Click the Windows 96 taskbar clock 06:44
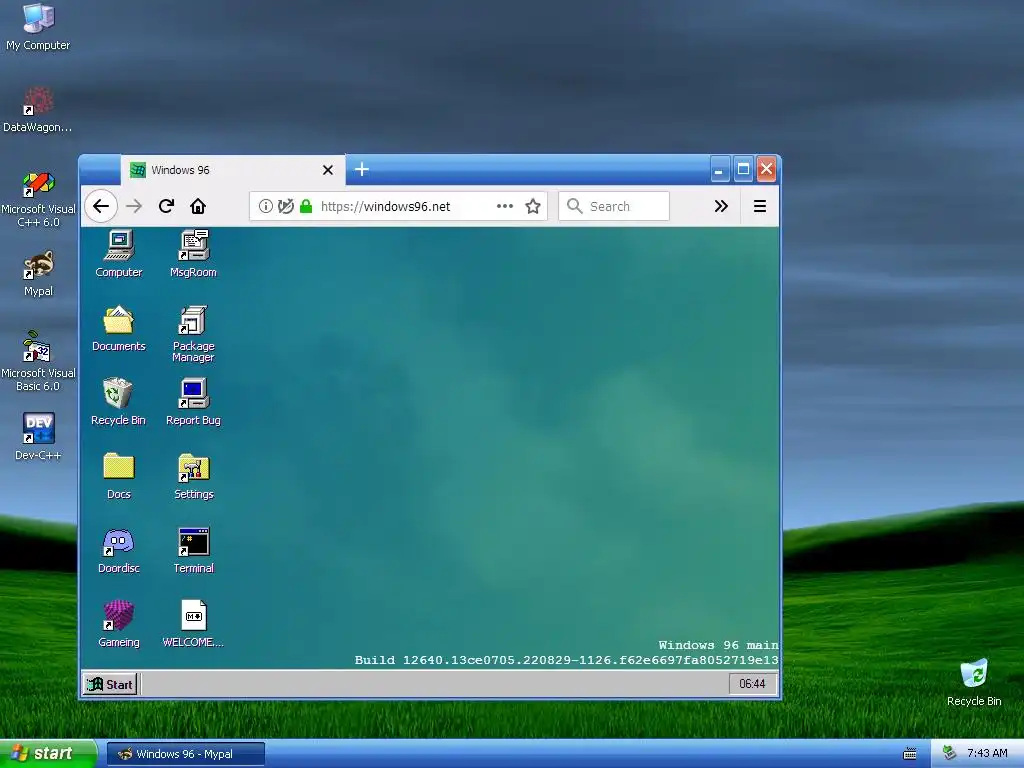Screen dimensions: 1024x768 coord(752,684)
